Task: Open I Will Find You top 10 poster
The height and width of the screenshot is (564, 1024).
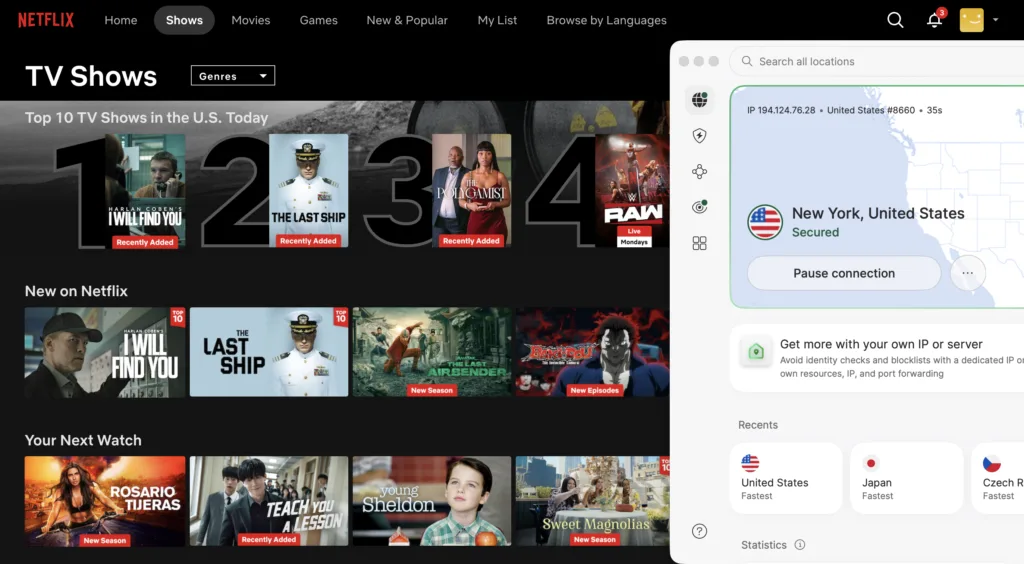Action: pyautogui.click(x=145, y=191)
